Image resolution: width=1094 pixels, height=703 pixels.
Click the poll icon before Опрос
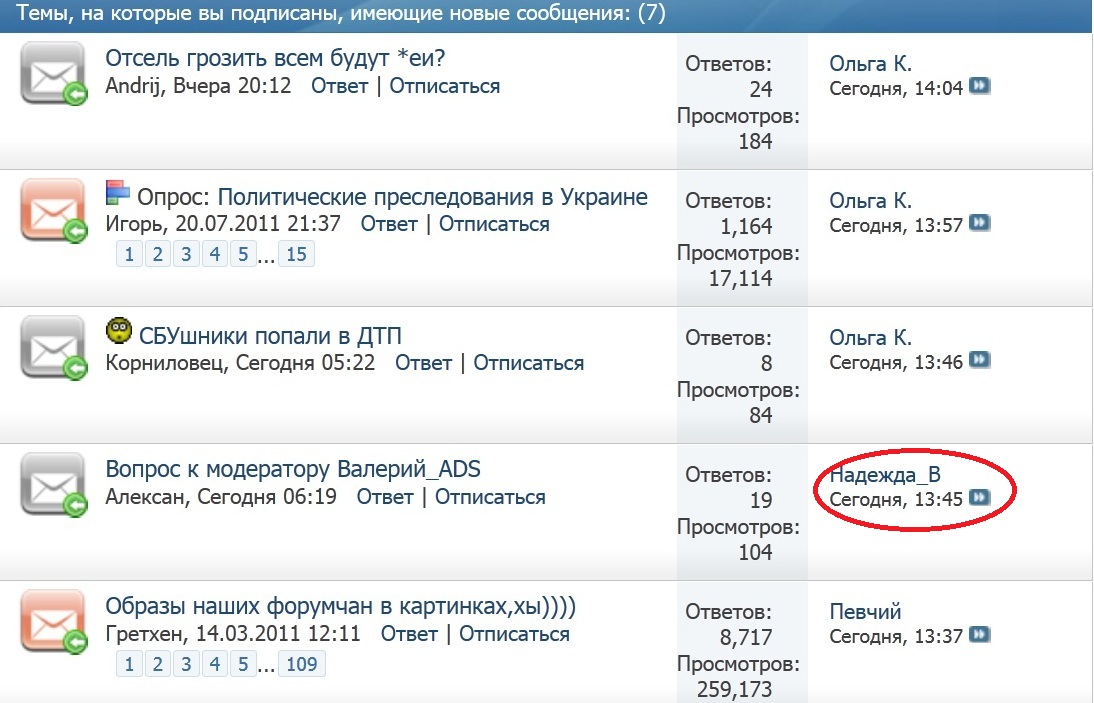[x=118, y=193]
